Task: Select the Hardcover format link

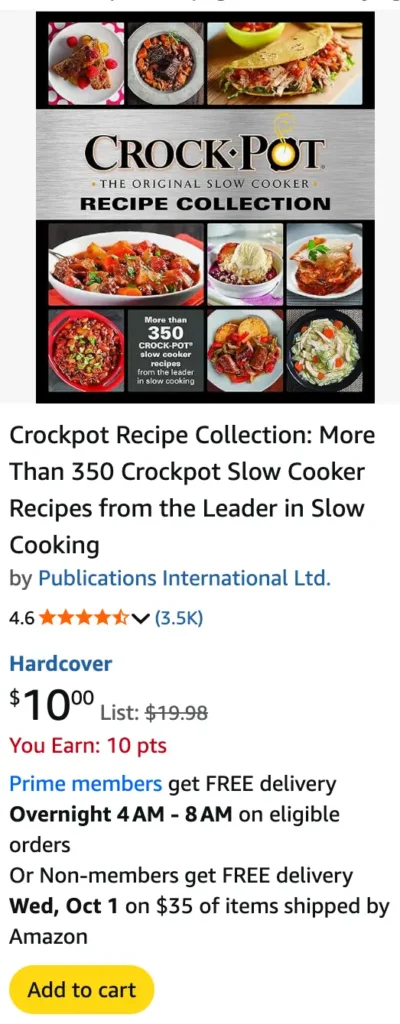Action: point(60,664)
